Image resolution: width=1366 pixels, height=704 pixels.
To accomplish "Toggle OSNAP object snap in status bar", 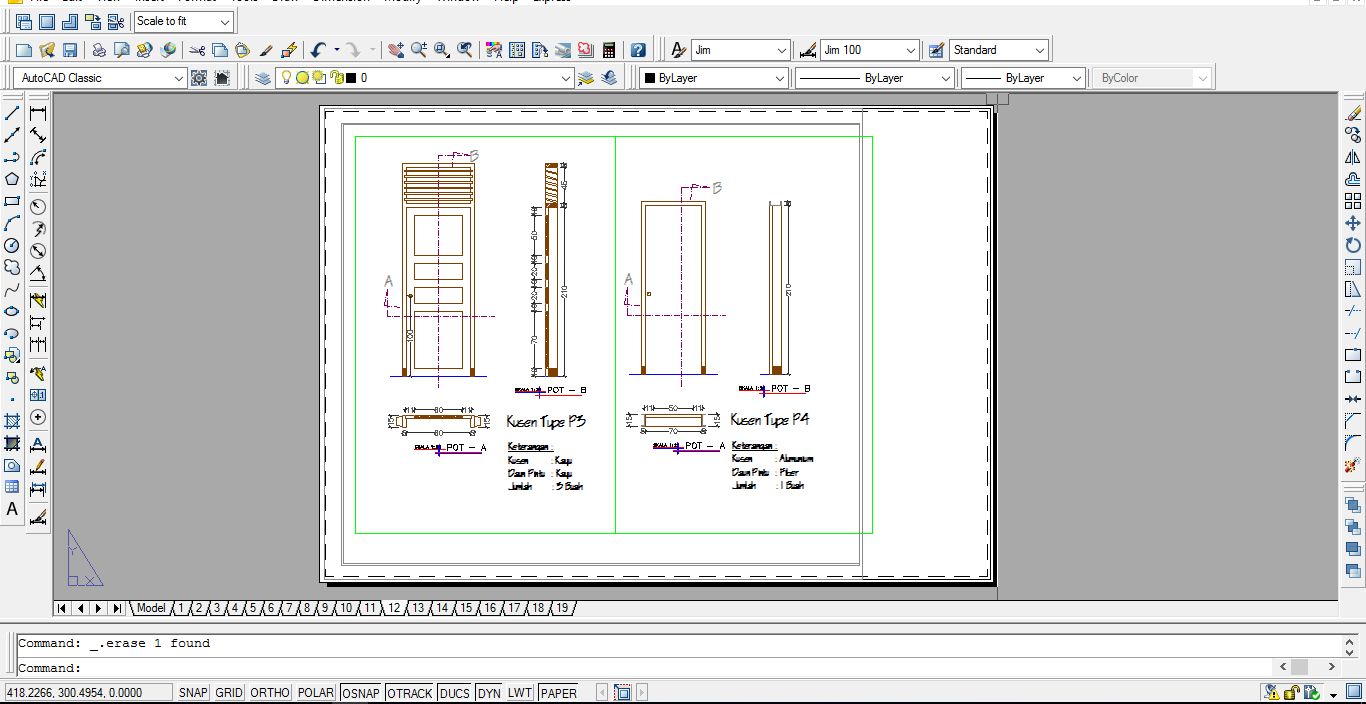I will click(x=360, y=693).
